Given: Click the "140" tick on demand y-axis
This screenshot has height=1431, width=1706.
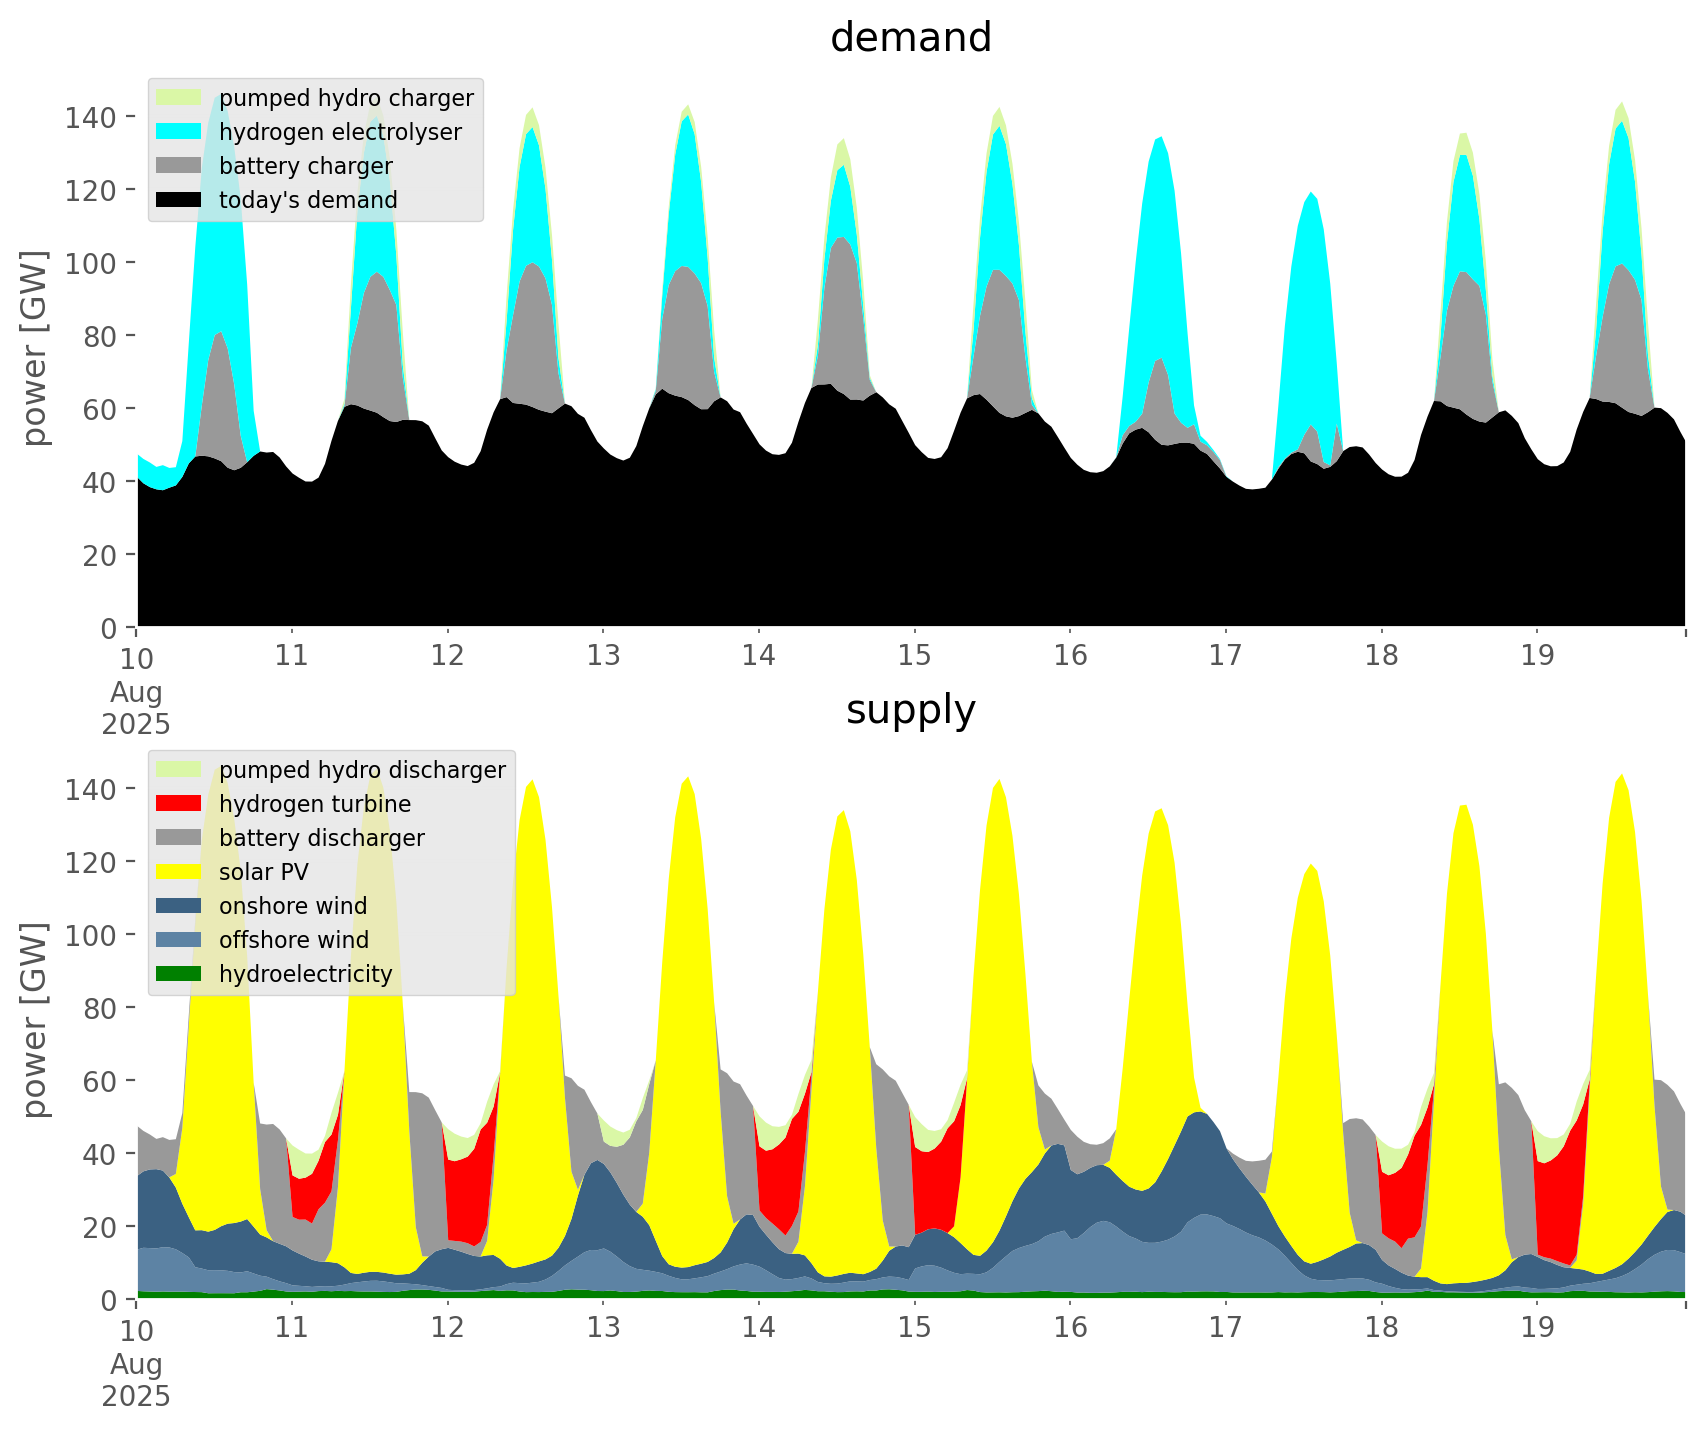Looking at the screenshot, I should [91, 118].
